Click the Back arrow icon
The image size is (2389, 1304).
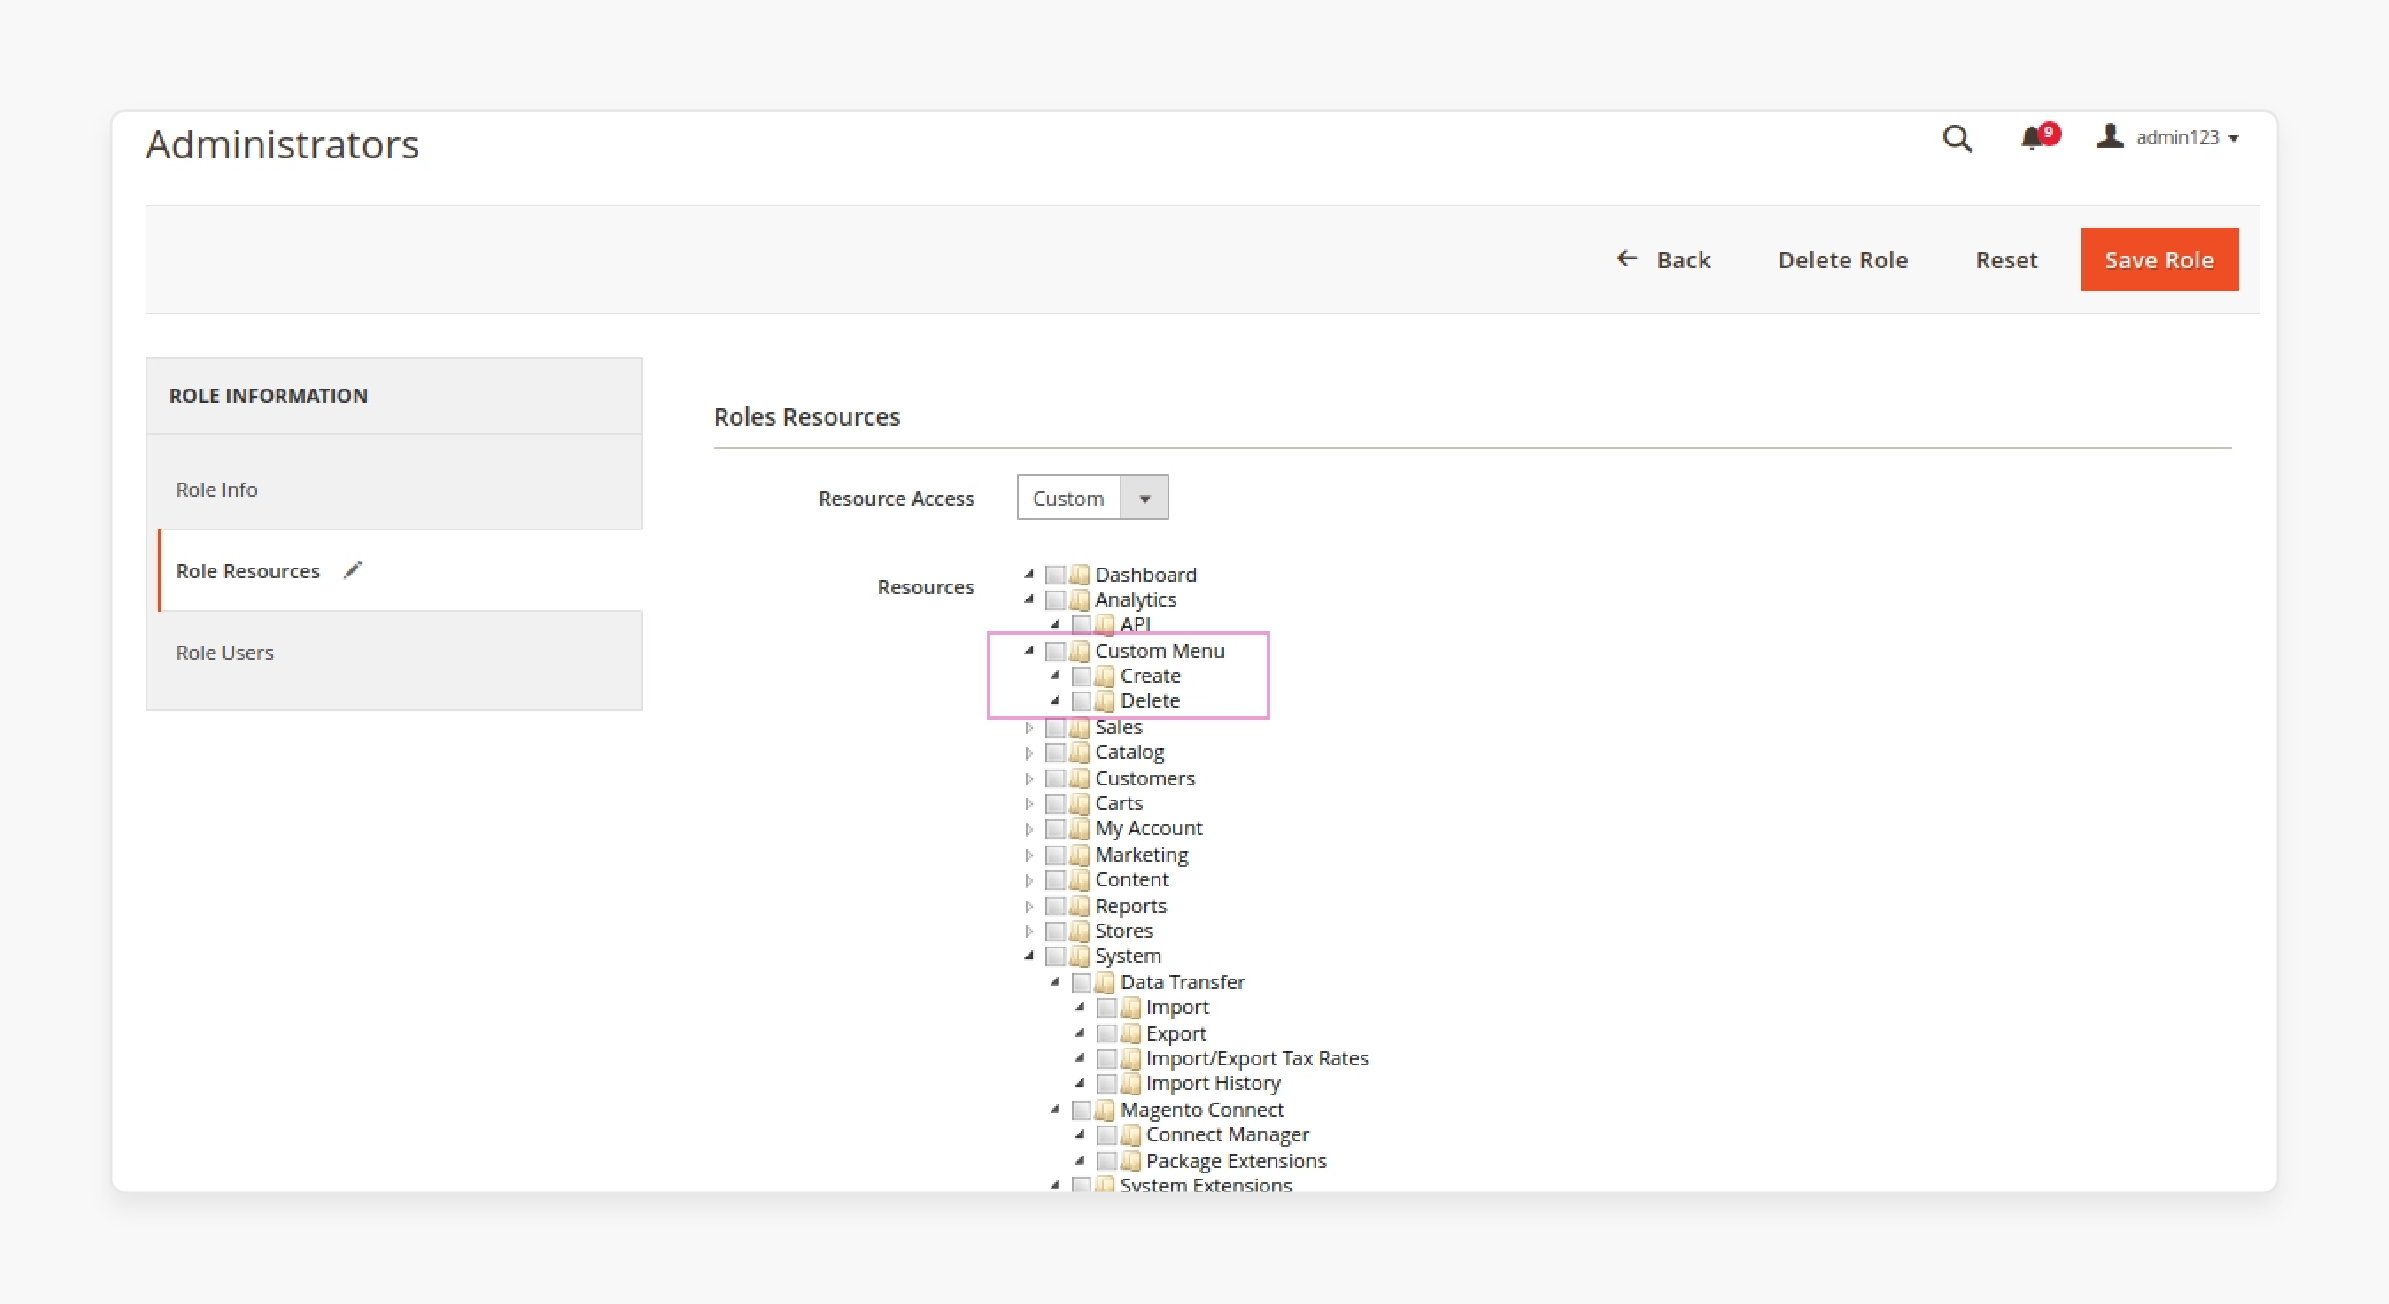1627,259
